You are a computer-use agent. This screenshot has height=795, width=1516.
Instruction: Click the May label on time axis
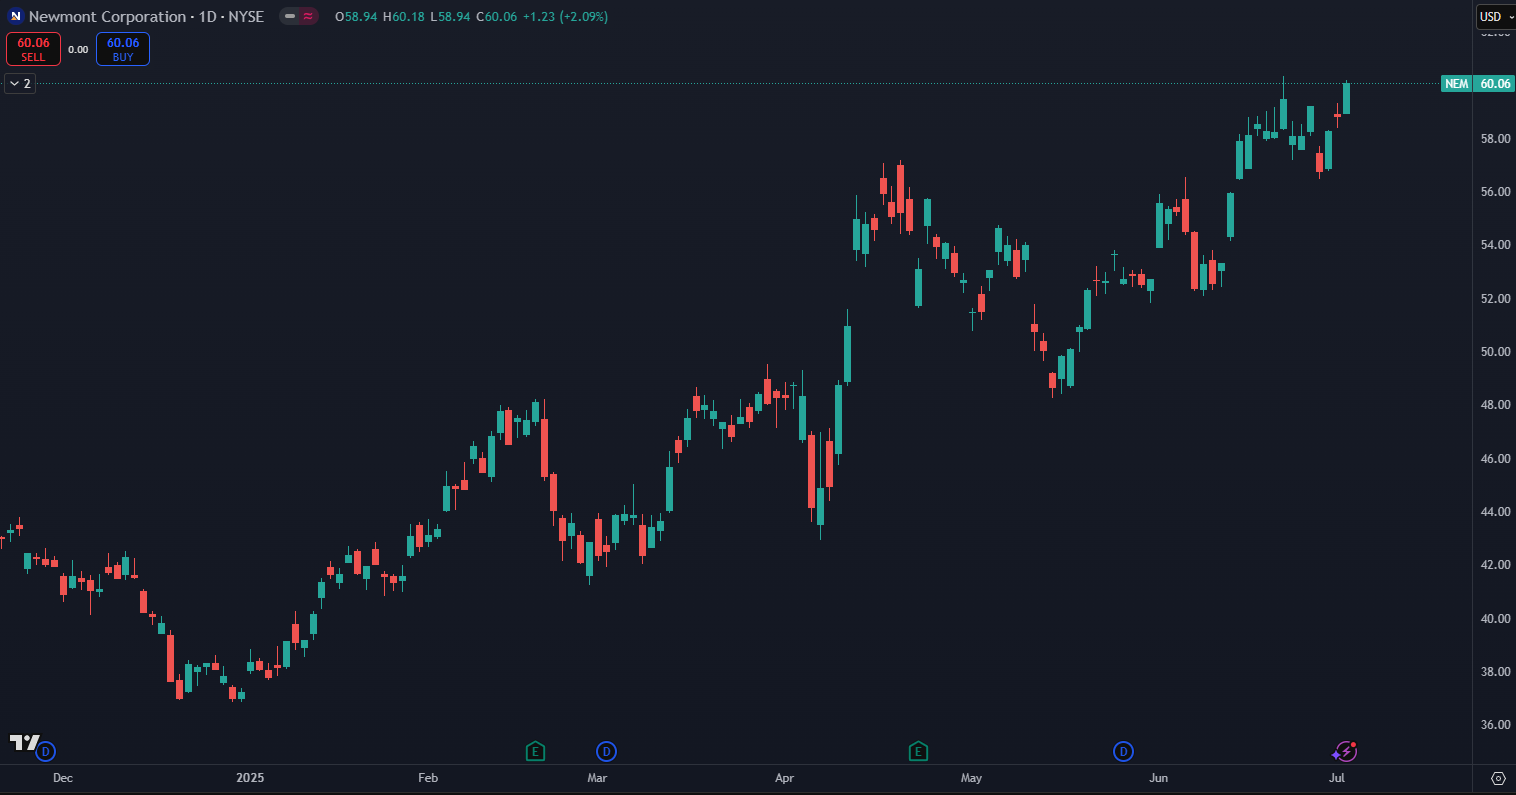coord(971,778)
